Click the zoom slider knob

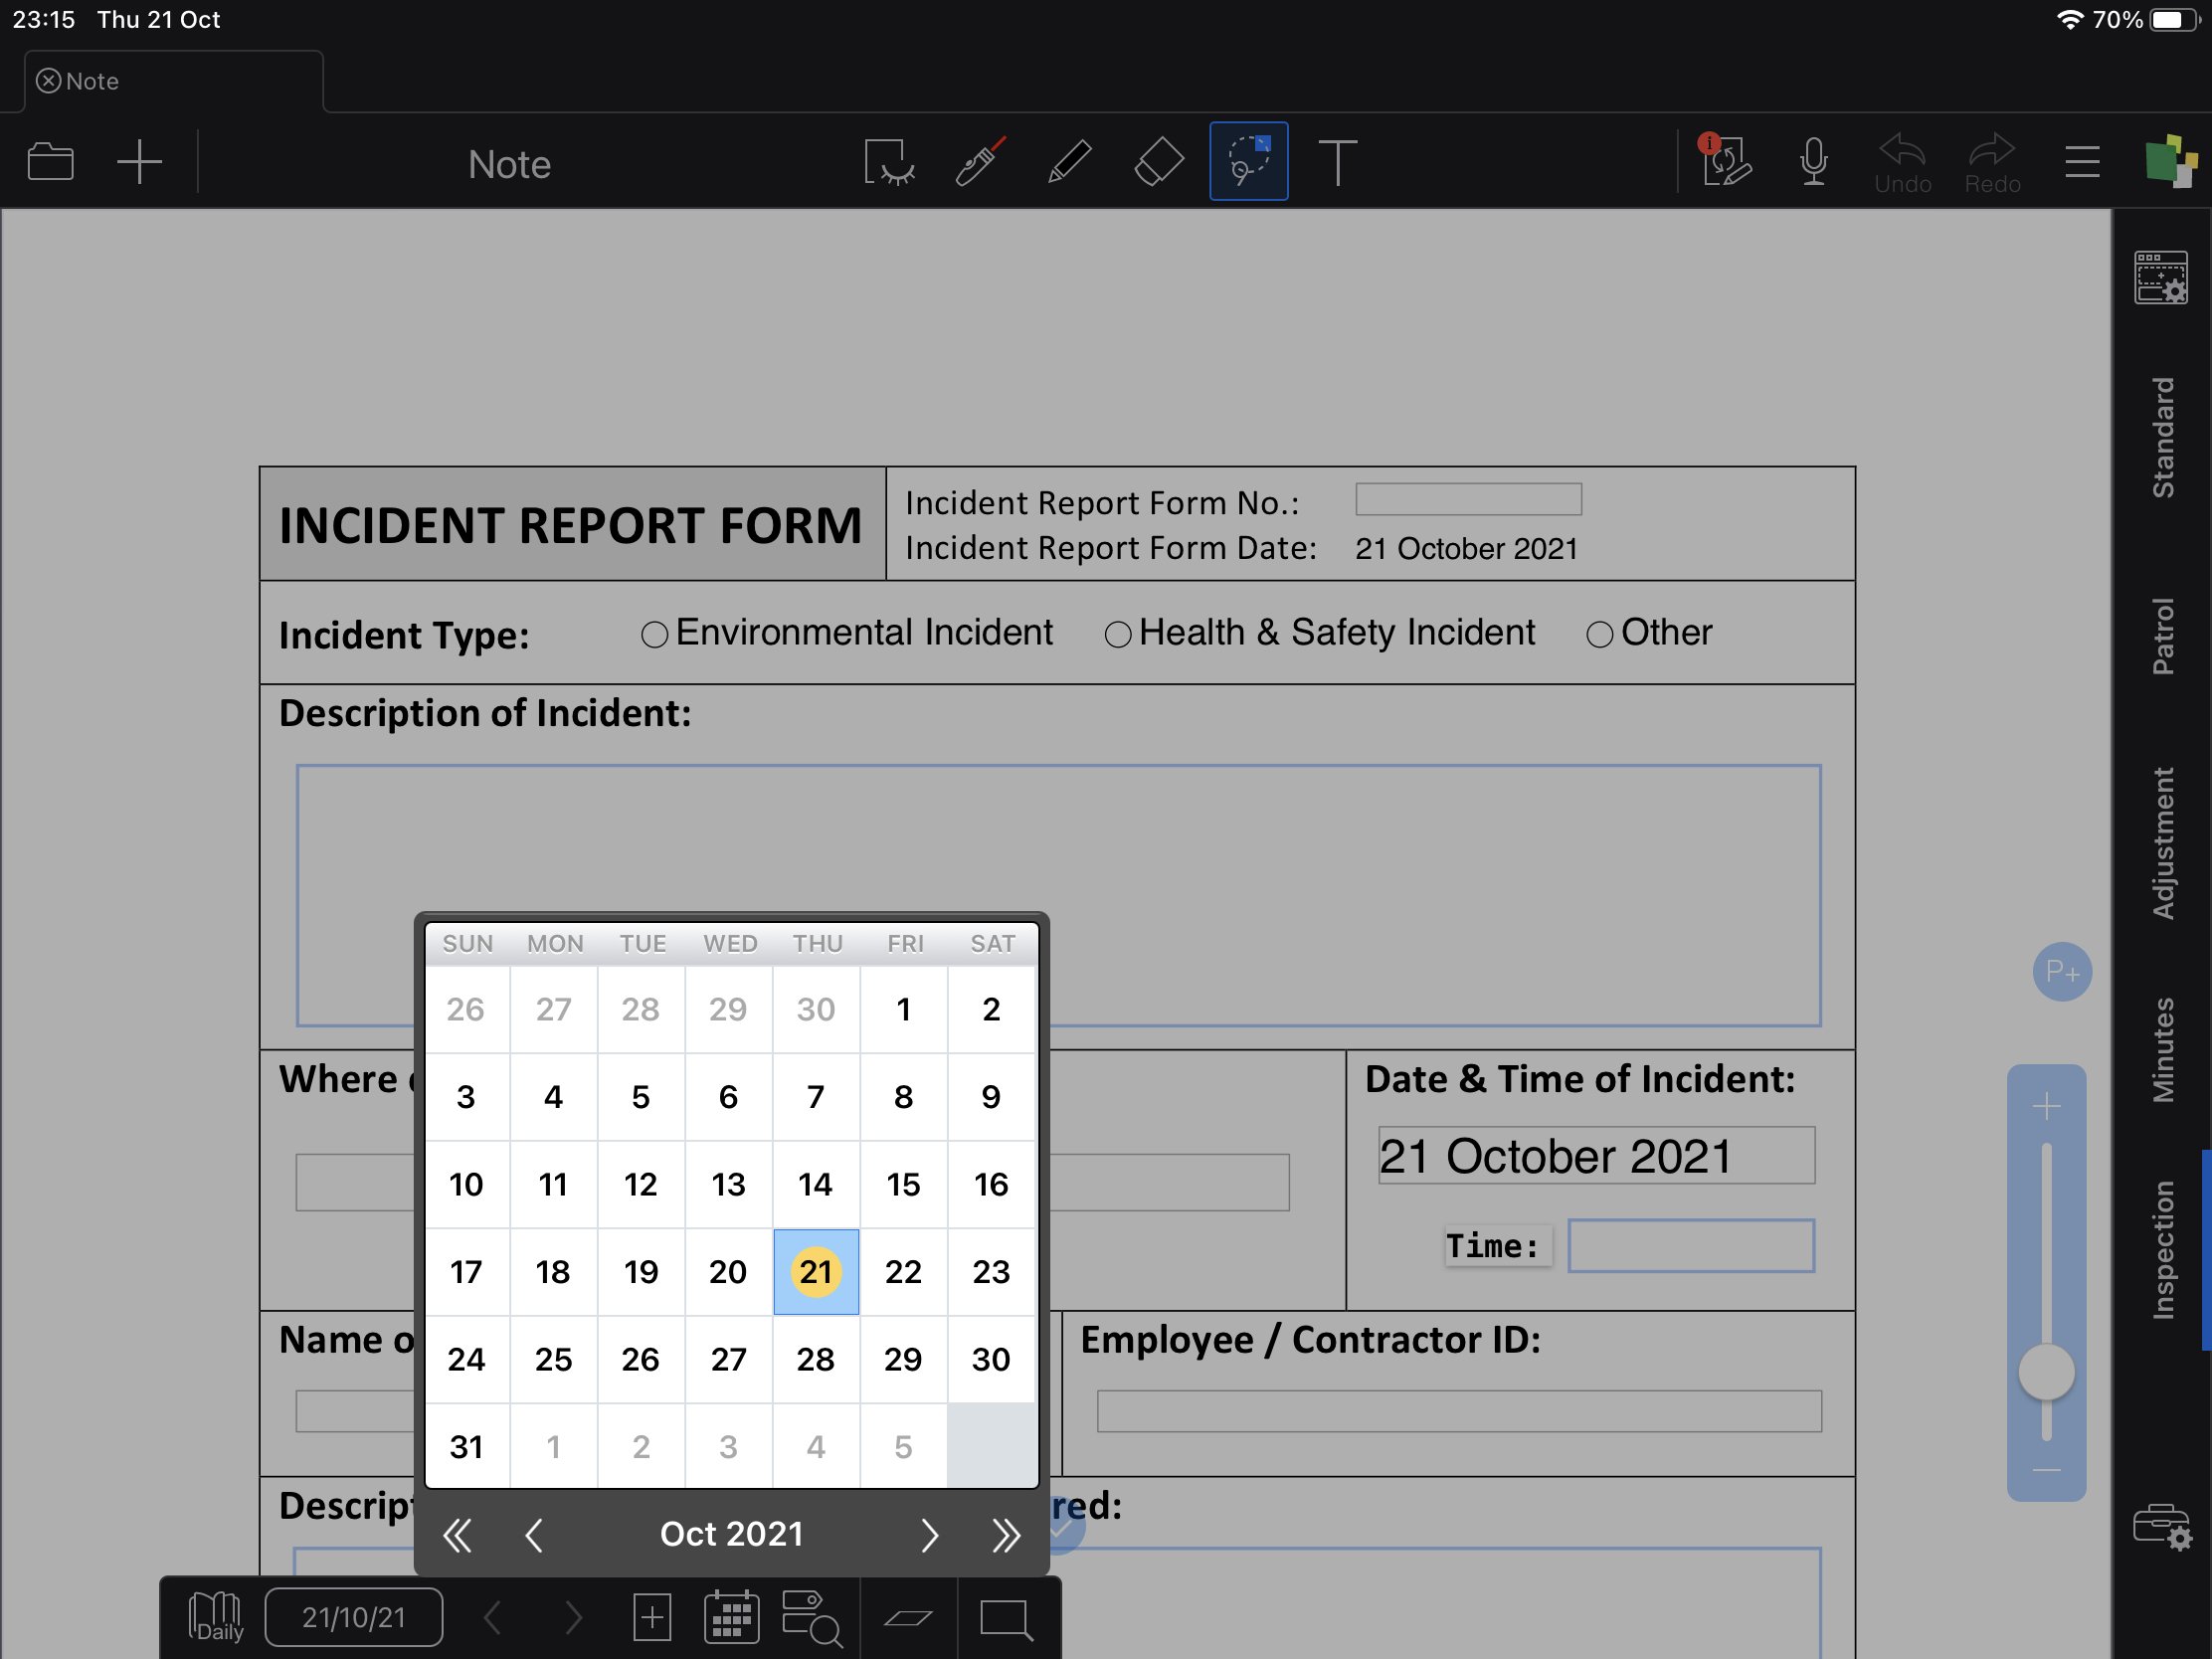click(x=2046, y=1372)
